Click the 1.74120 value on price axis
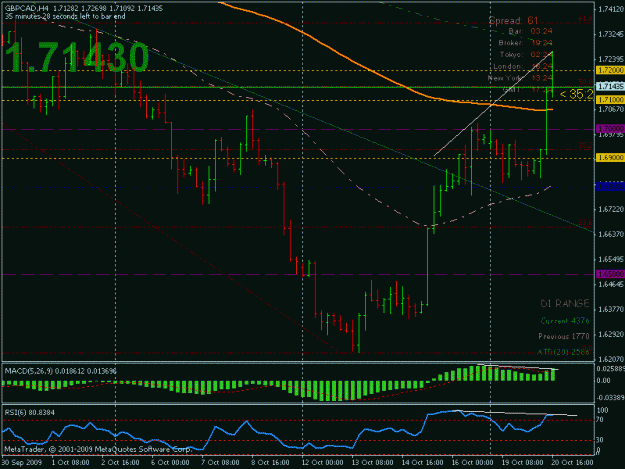Image resolution: width=625 pixels, height=469 pixels. [611, 9]
